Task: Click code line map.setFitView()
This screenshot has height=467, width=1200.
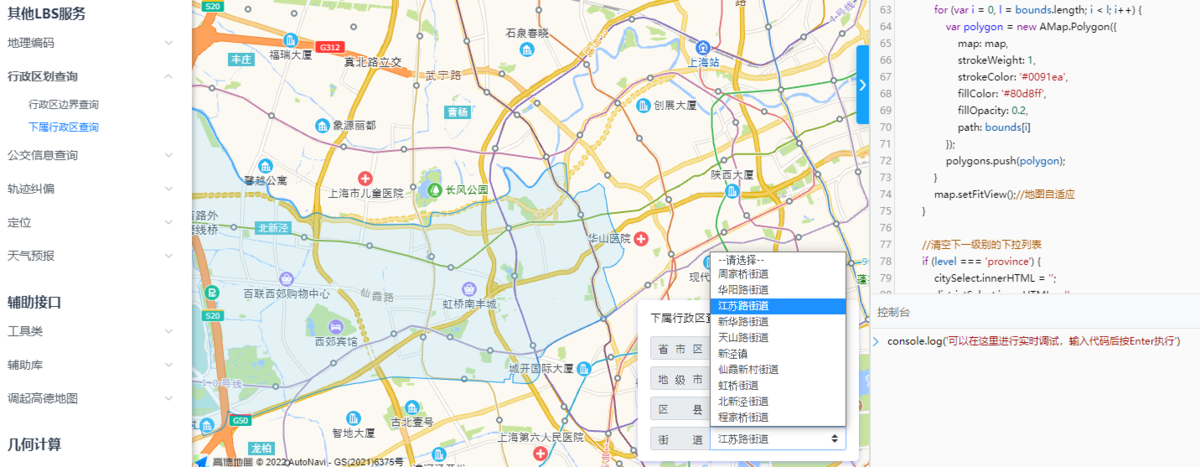Action: click(1004, 195)
